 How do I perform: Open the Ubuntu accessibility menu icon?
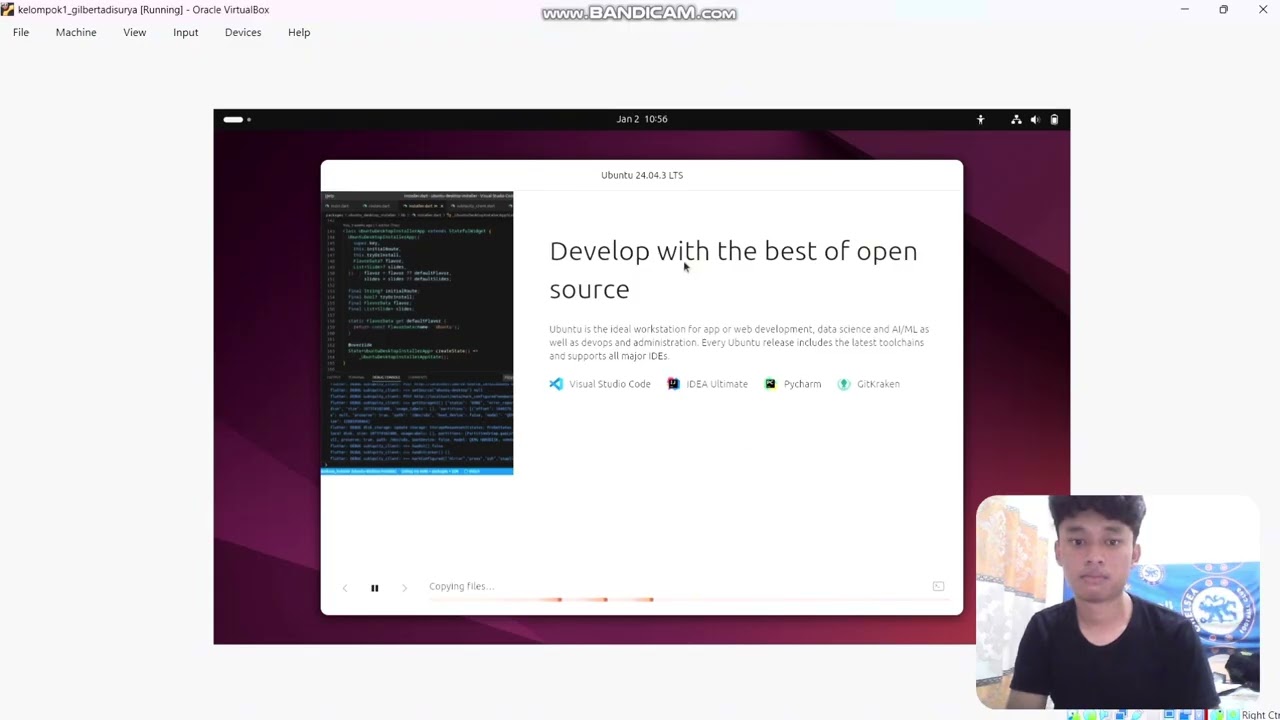980,119
